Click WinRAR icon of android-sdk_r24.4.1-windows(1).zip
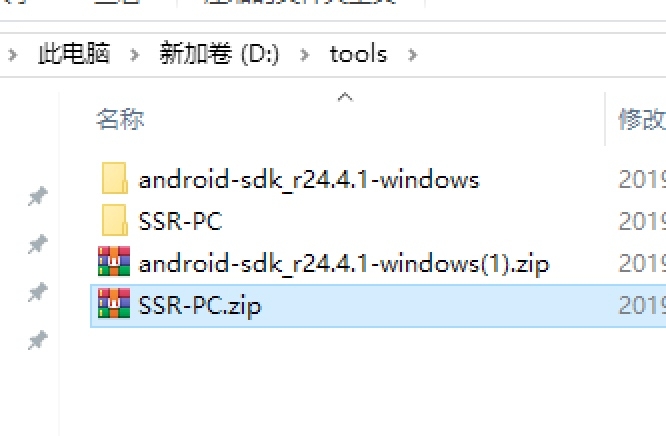The width and height of the screenshot is (666, 436). click(x=115, y=263)
